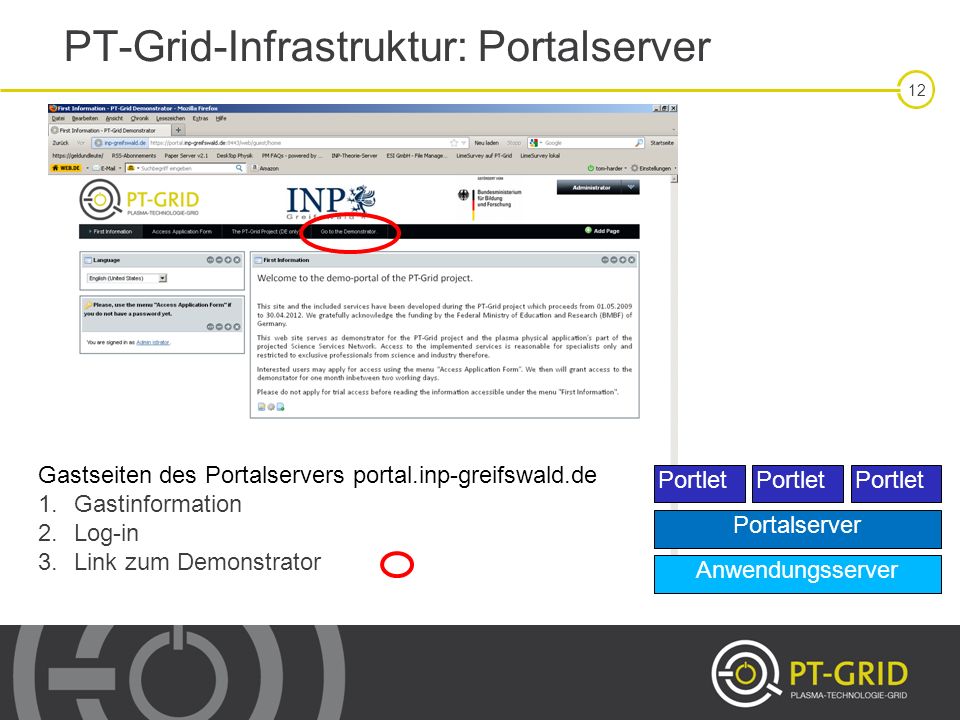The width and height of the screenshot is (960, 720).
Task: Click the Suchbegriff eingeben search field
Action: click(x=187, y=168)
